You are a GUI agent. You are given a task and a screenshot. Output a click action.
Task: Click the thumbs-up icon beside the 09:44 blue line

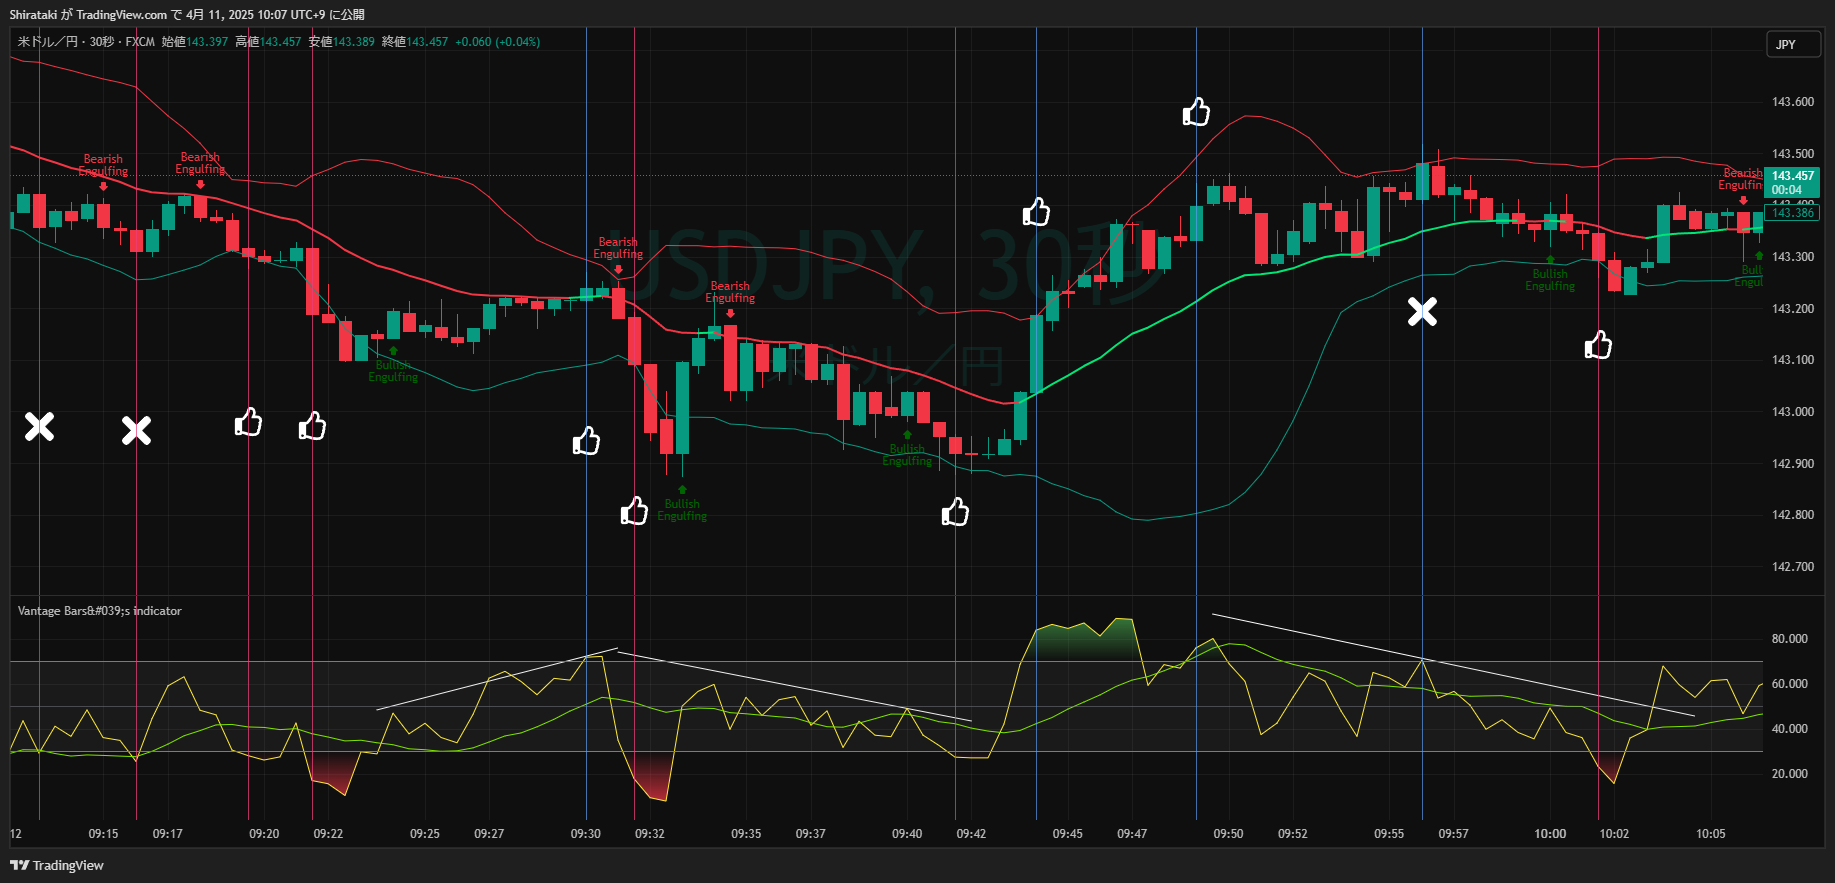point(1036,212)
